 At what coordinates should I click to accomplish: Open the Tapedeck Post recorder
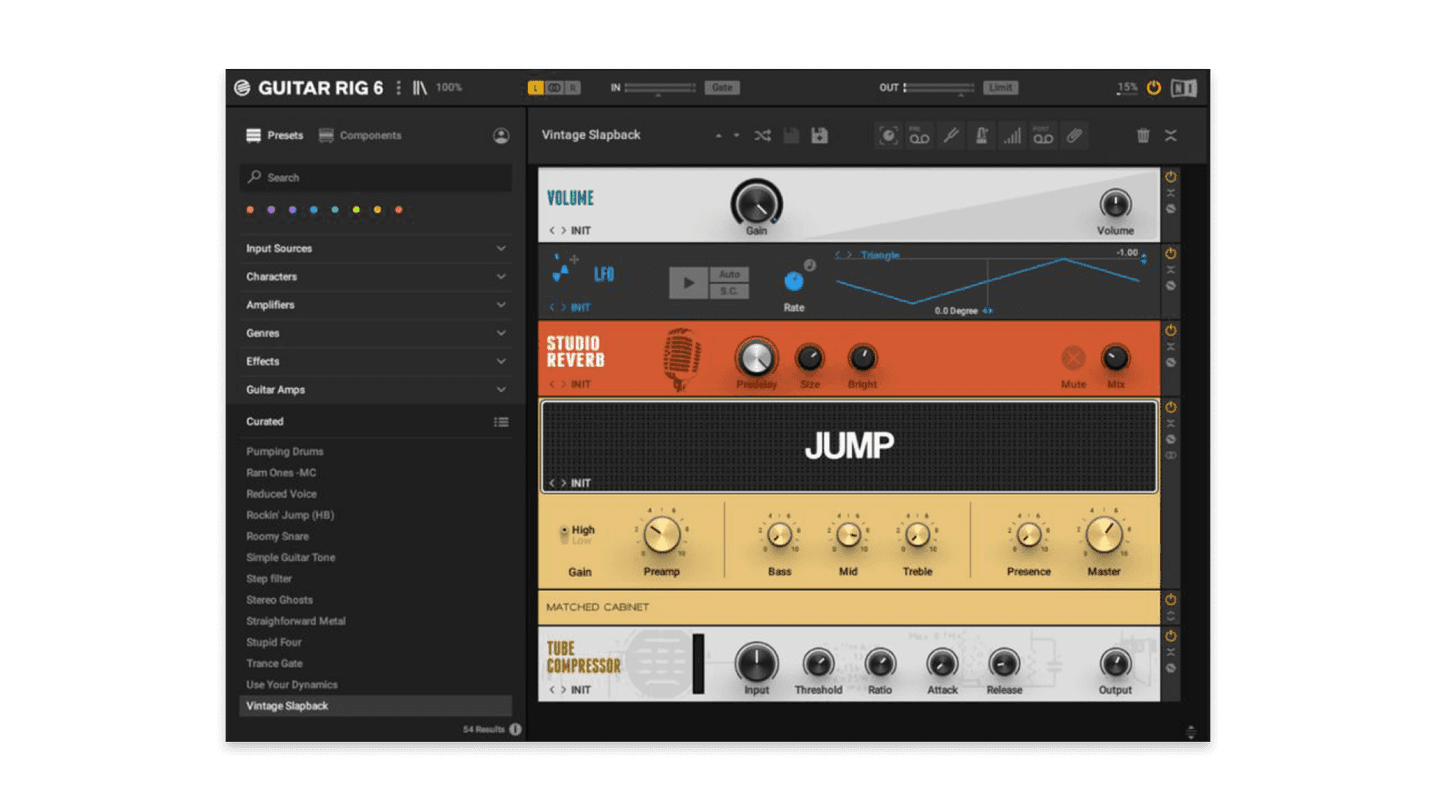1043,135
